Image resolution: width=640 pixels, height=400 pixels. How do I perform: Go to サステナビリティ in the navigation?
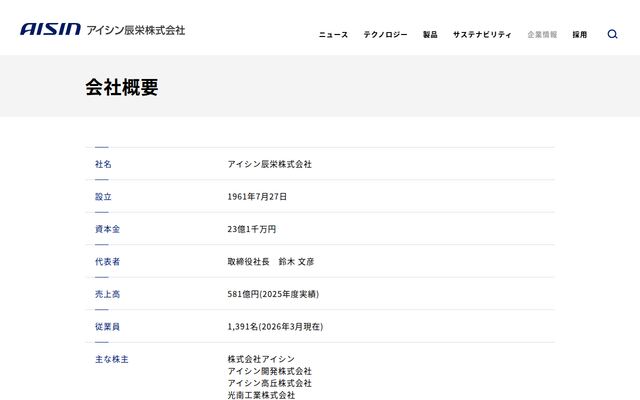[482, 35]
